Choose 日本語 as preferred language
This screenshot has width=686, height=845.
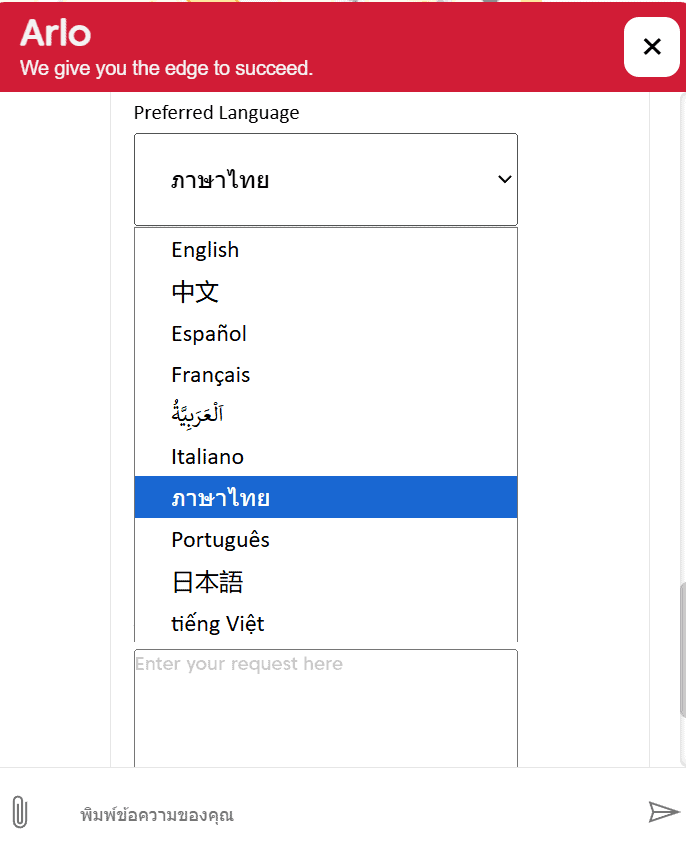(207, 582)
